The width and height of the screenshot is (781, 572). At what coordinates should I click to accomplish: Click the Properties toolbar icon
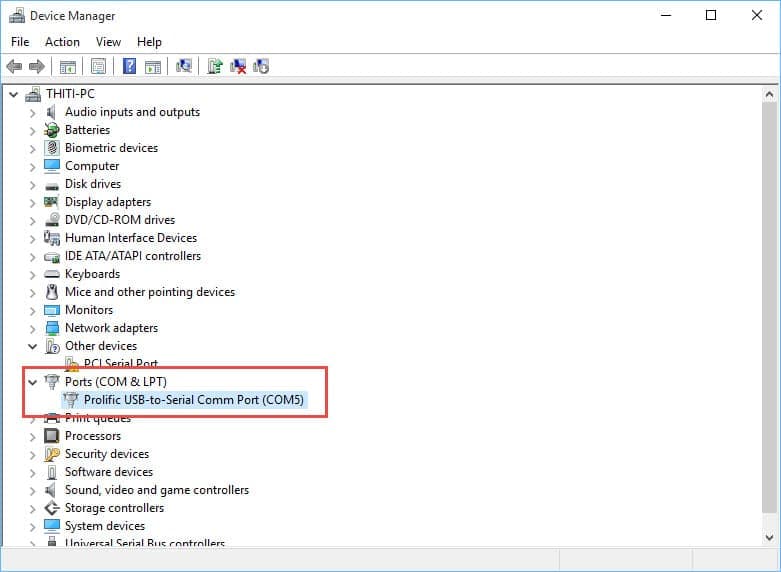(98, 67)
